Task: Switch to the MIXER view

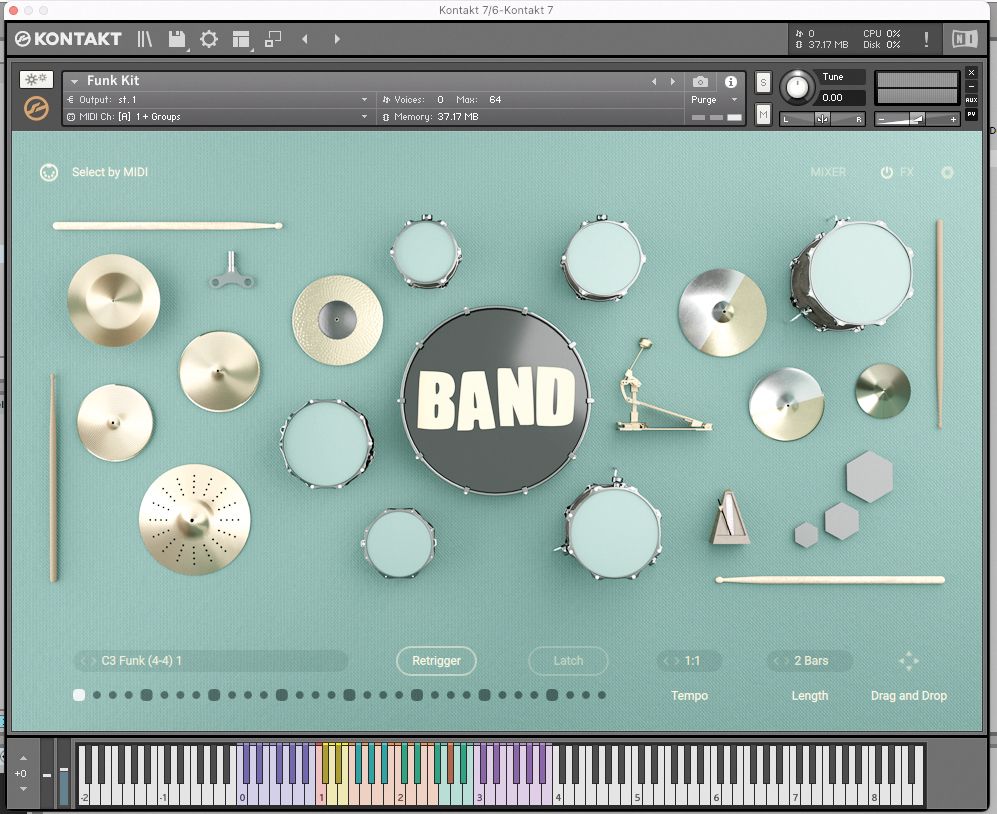Action: (x=828, y=172)
